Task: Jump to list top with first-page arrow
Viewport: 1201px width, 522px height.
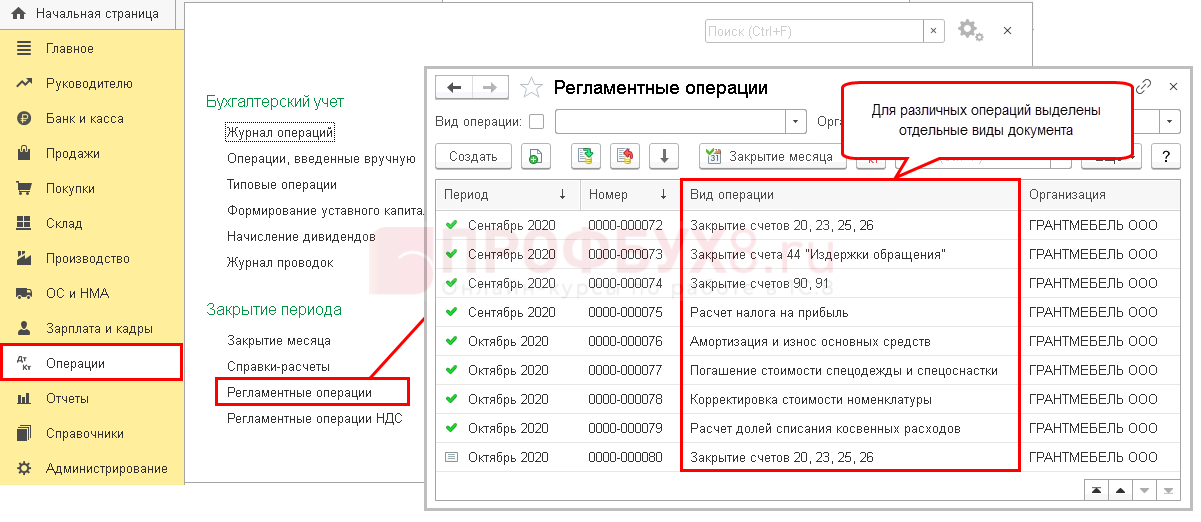Action: click(1097, 490)
